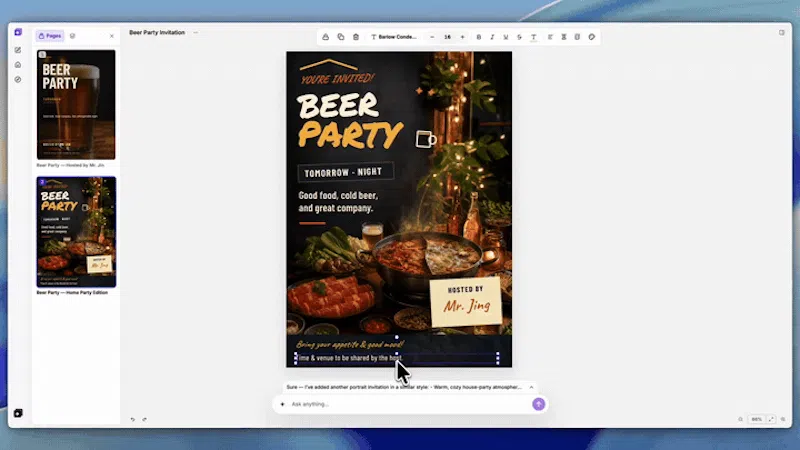The width and height of the screenshot is (800, 450).
Task: Click the Time & venue text box
Action: click(397, 358)
